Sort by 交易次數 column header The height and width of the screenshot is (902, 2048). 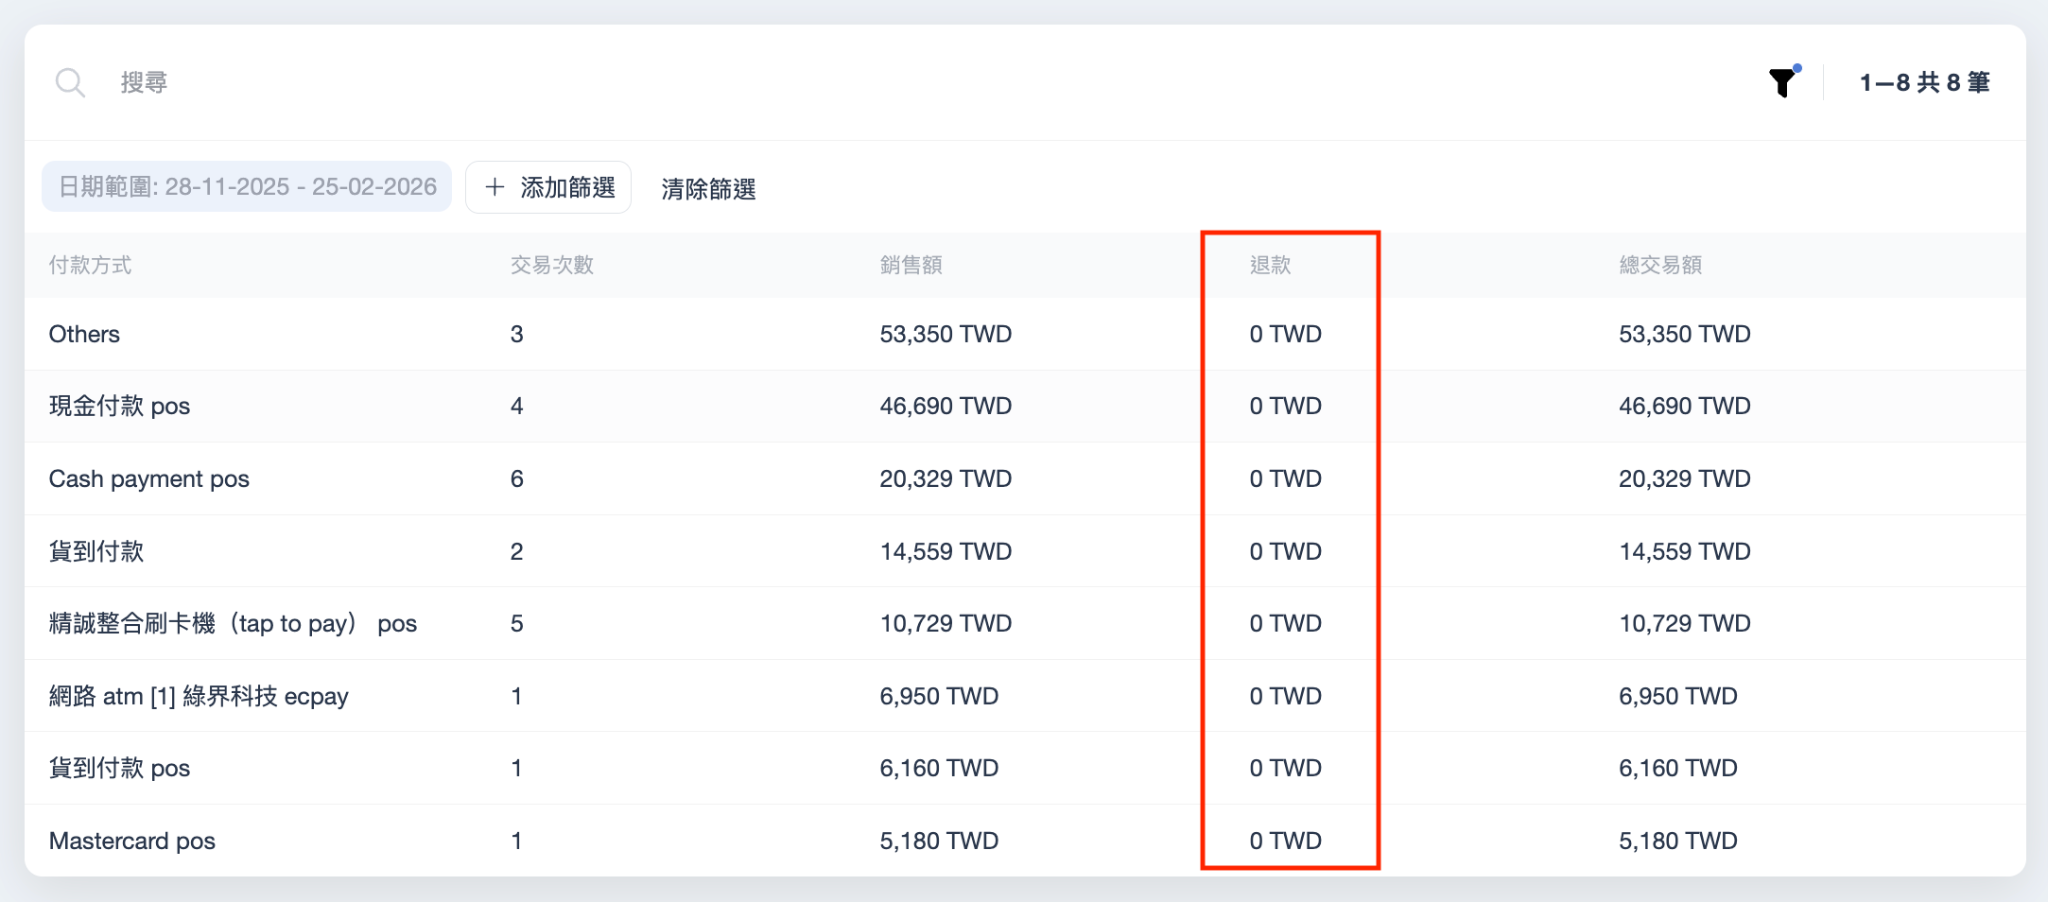(x=552, y=265)
